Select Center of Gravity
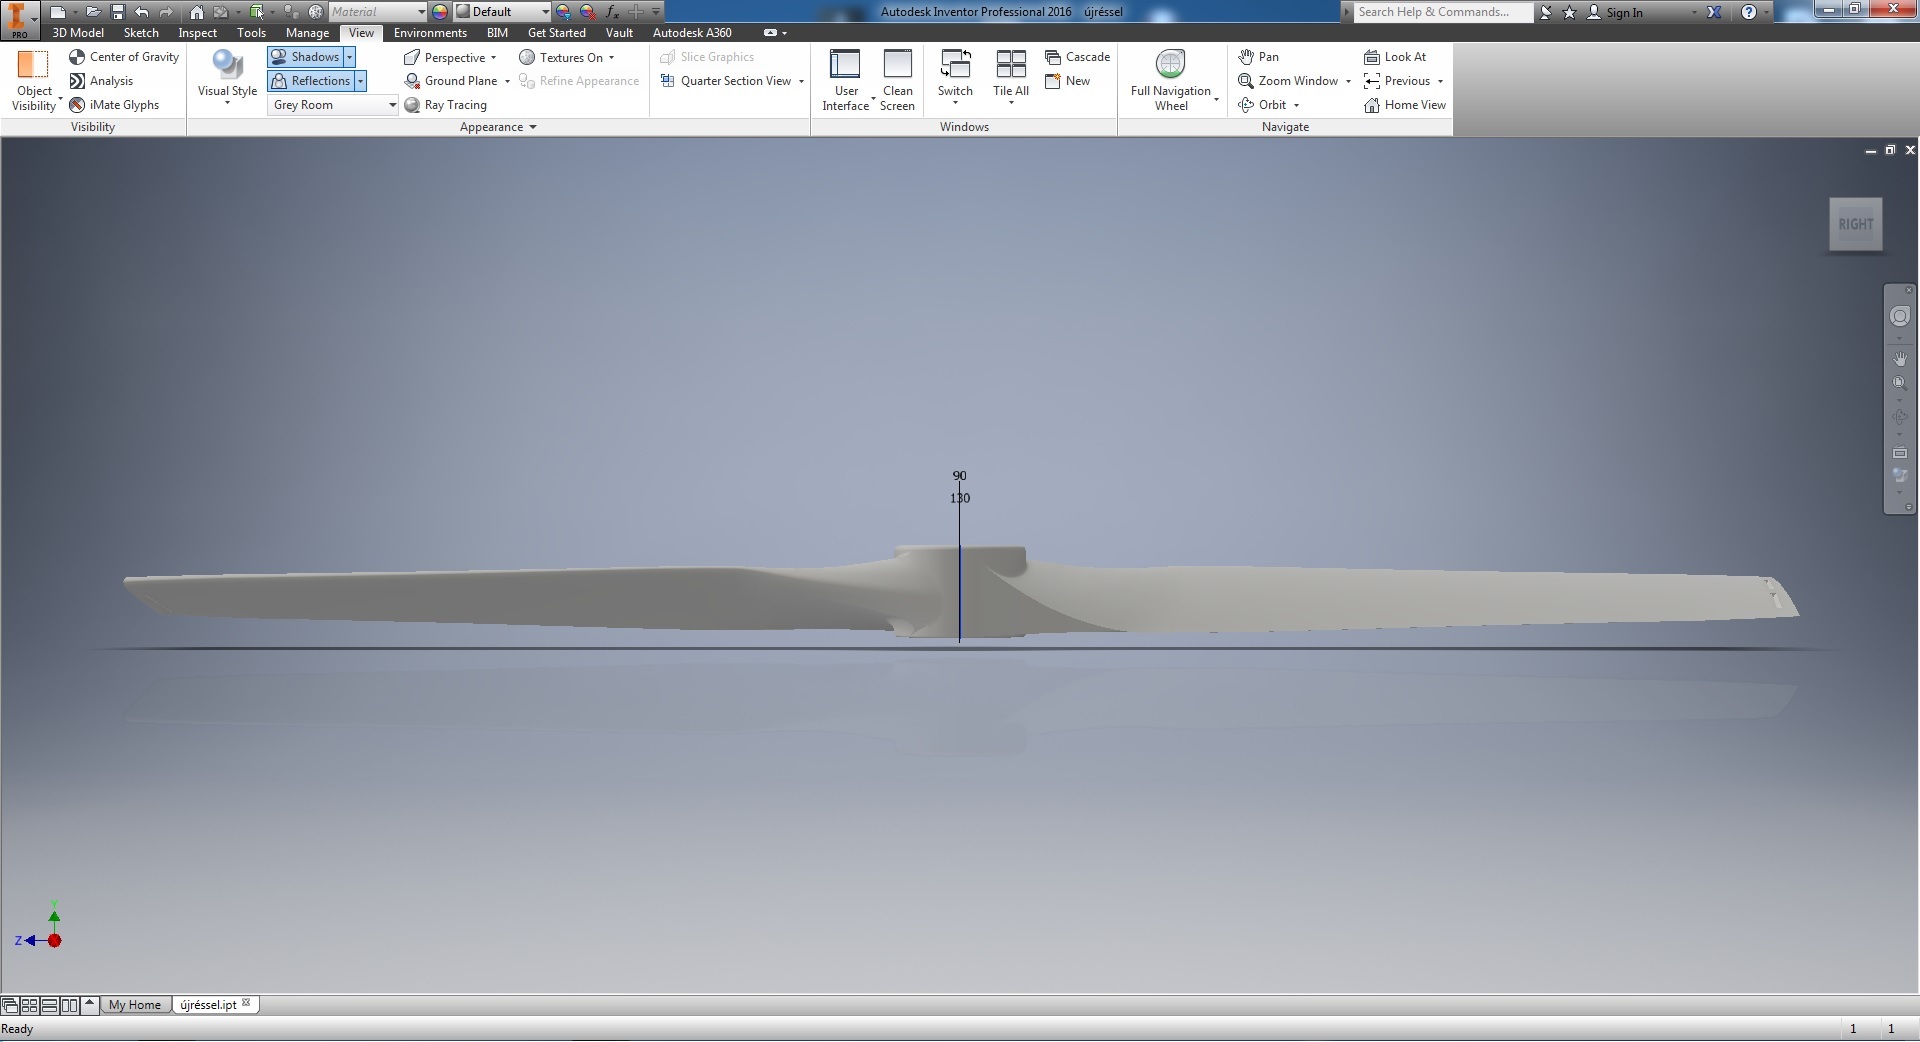Screen dimensions: 1920x1042 [124, 57]
